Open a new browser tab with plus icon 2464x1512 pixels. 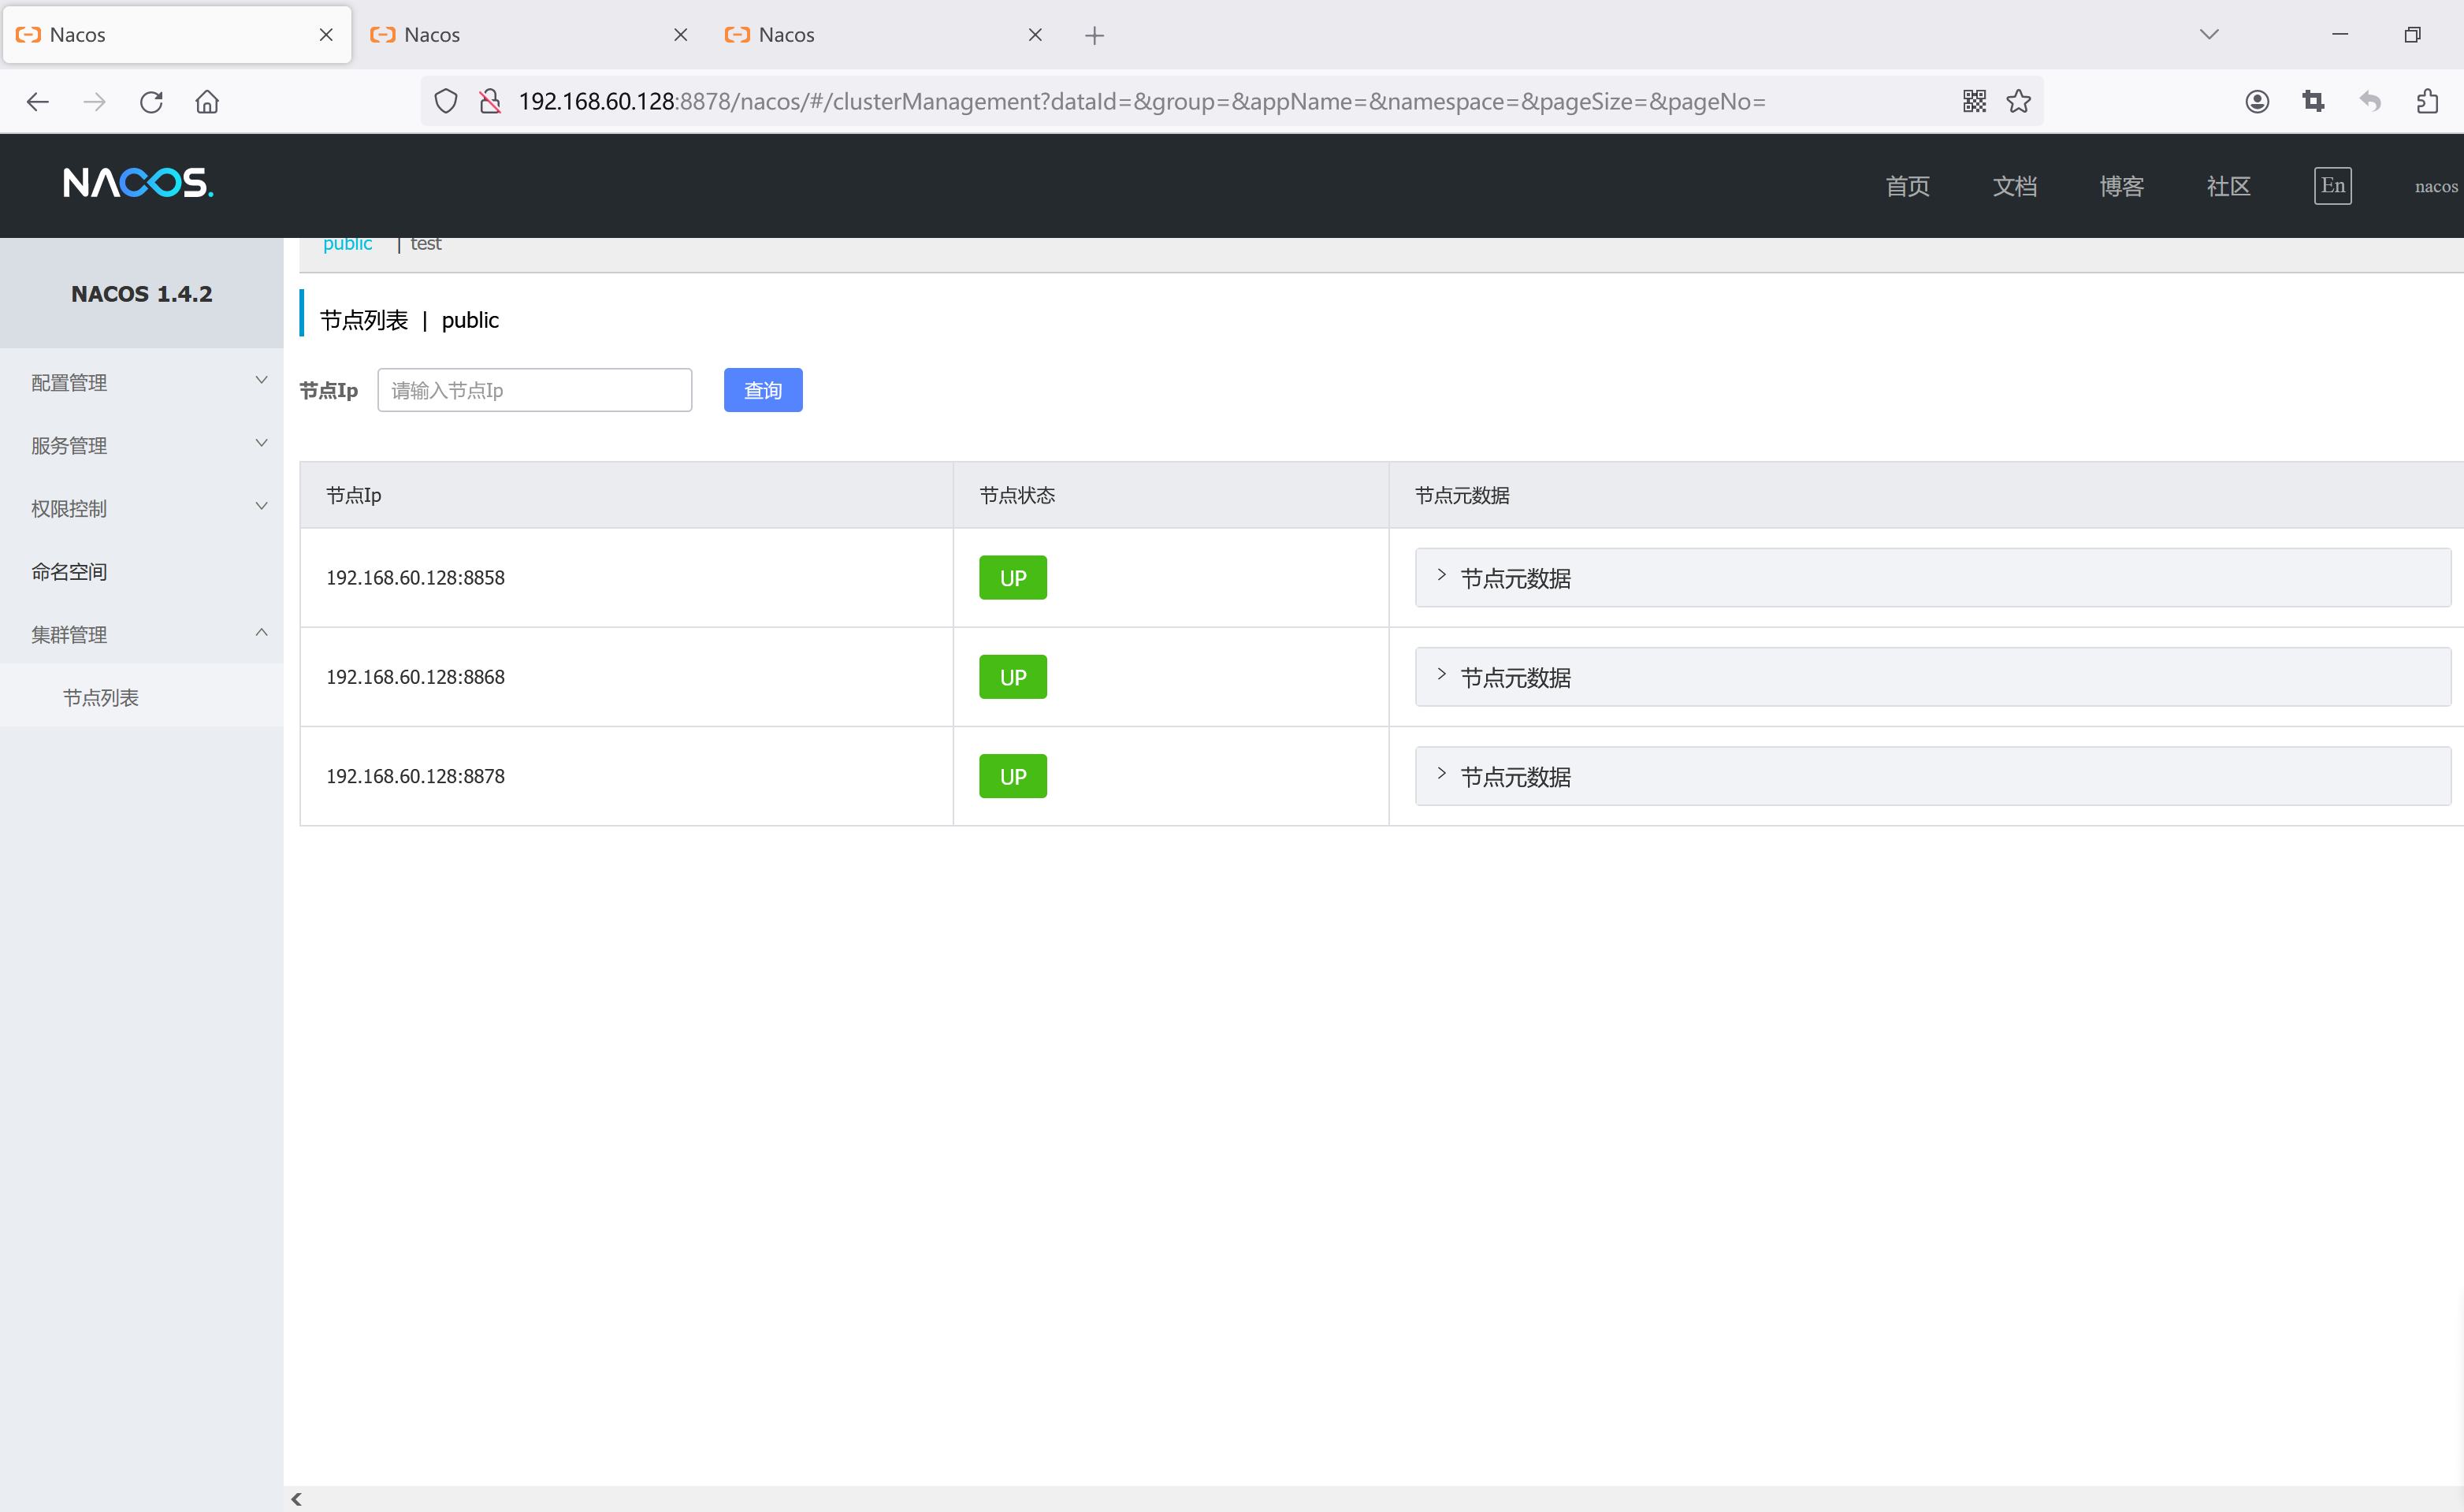pos(1095,35)
